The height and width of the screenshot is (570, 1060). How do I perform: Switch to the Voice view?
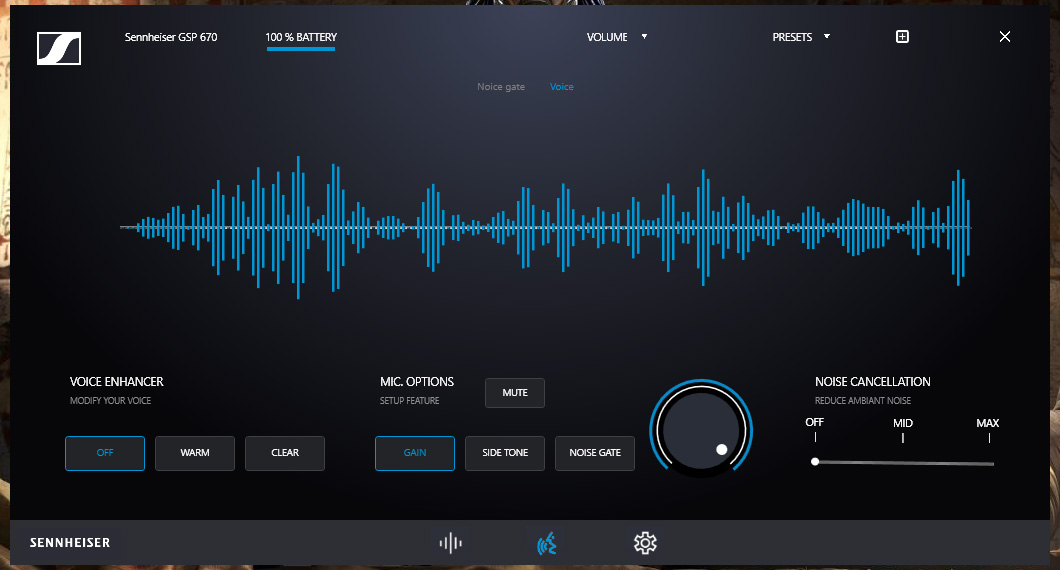tap(562, 87)
